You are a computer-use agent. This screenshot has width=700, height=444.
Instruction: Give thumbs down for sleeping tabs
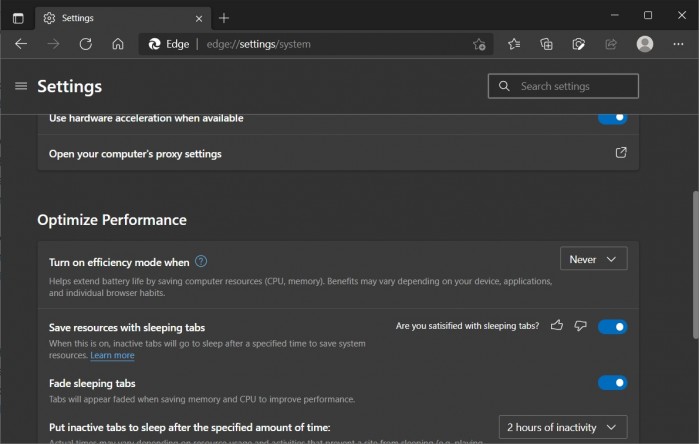tap(580, 326)
